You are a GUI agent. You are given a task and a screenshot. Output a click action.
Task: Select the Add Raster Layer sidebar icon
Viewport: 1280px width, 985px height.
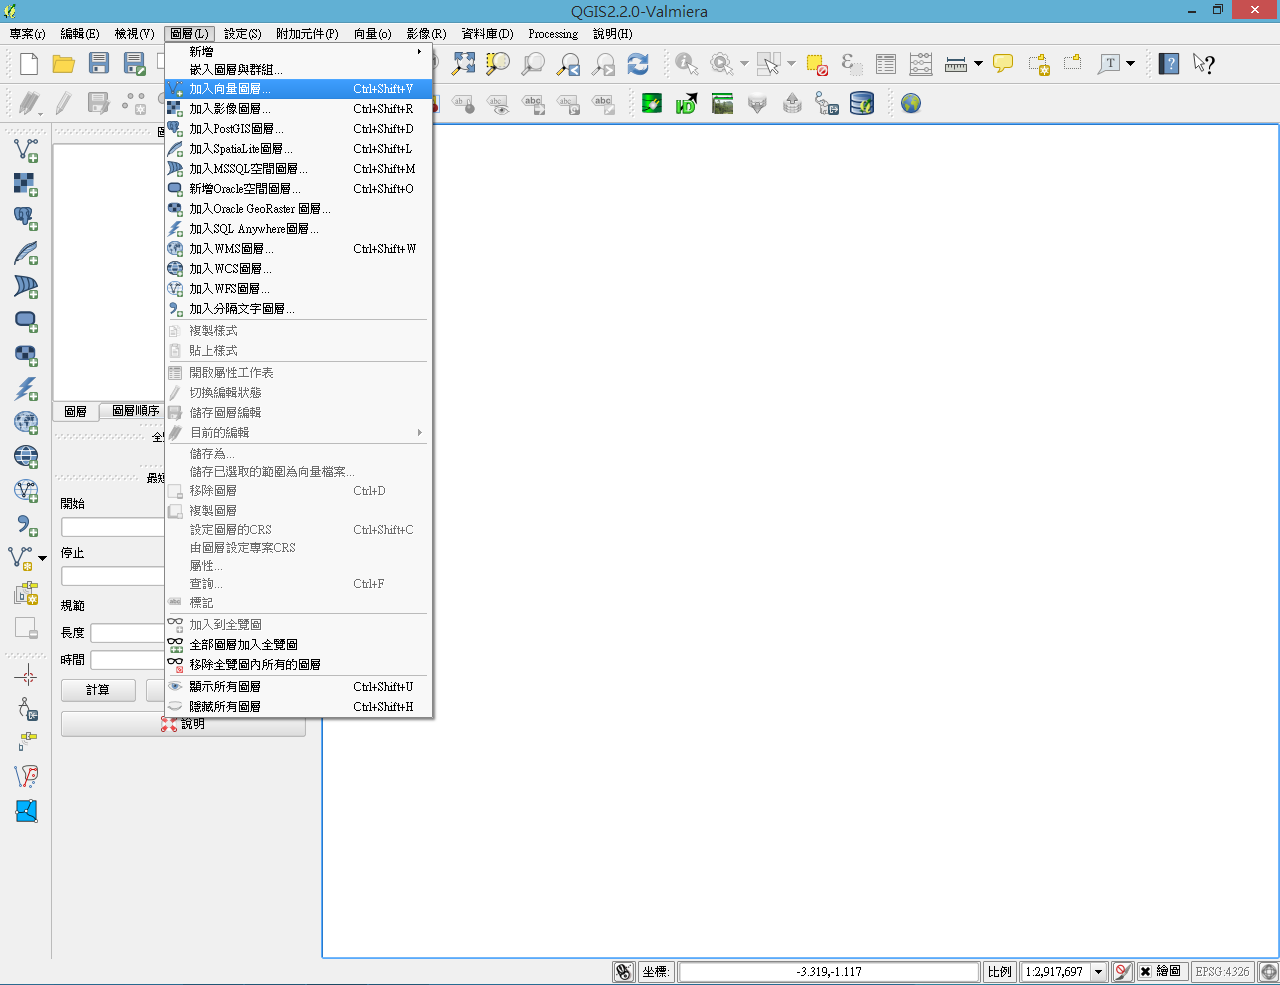click(26, 184)
